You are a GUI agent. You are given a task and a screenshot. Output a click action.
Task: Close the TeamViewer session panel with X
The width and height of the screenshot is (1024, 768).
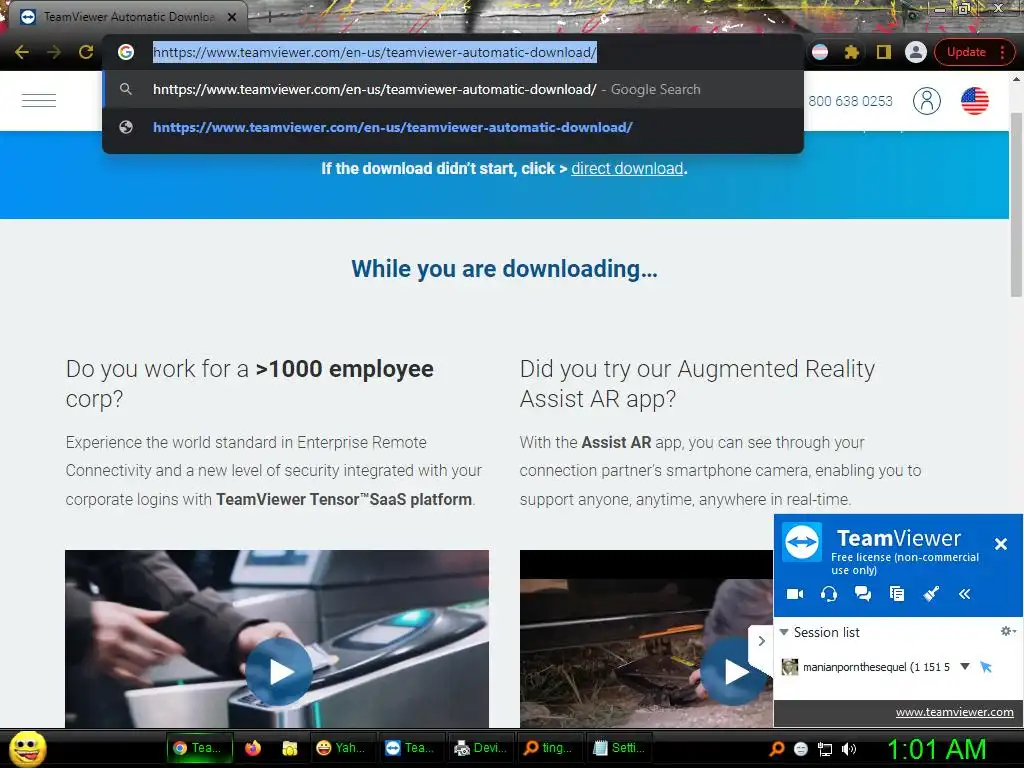(x=1000, y=543)
